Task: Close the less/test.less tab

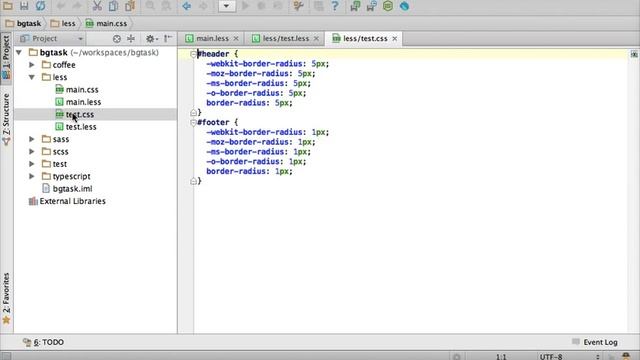Action: pos(316,38)
